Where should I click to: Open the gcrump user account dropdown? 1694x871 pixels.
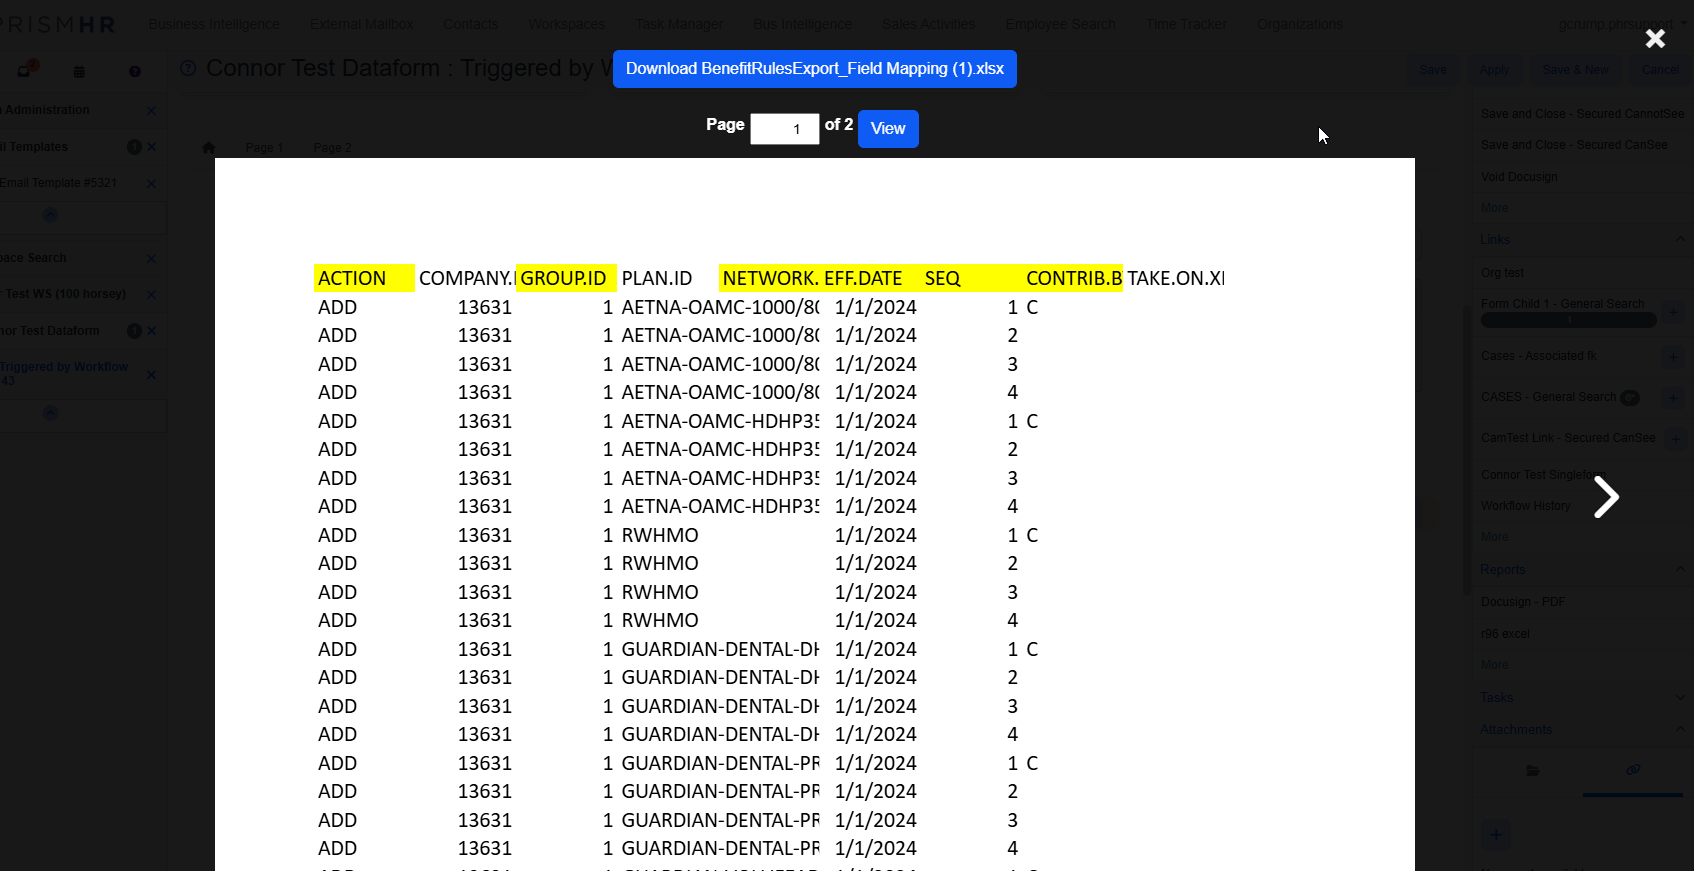(x=1622, y=24)
